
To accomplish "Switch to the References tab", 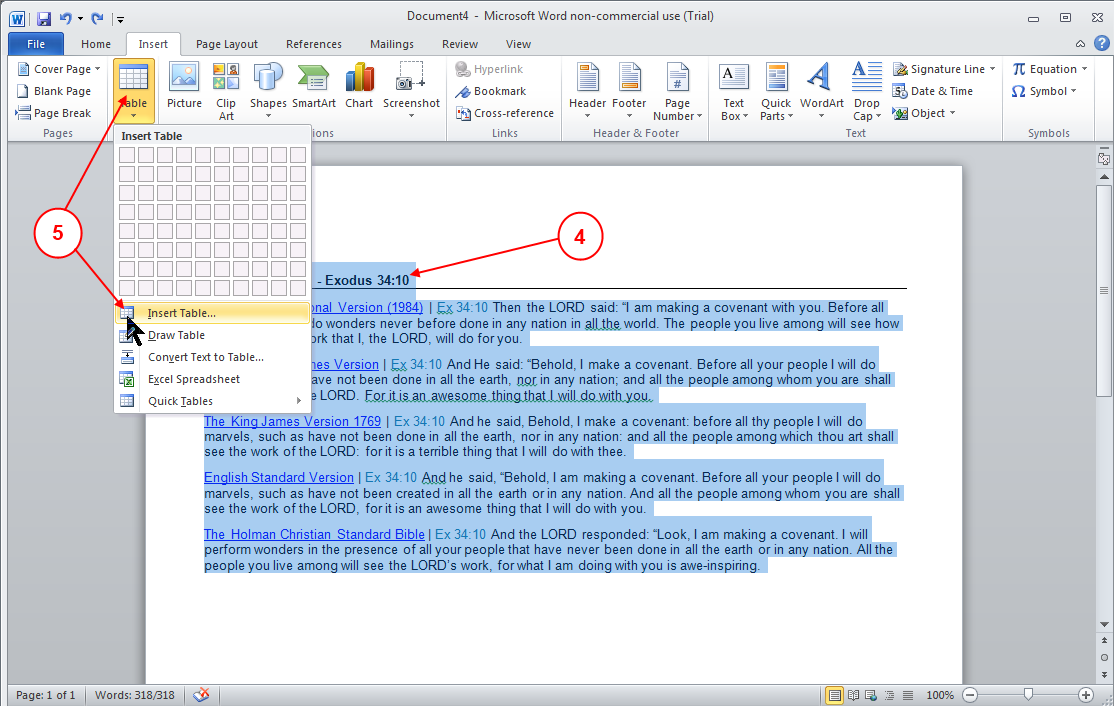I will (x=313, y=44).
